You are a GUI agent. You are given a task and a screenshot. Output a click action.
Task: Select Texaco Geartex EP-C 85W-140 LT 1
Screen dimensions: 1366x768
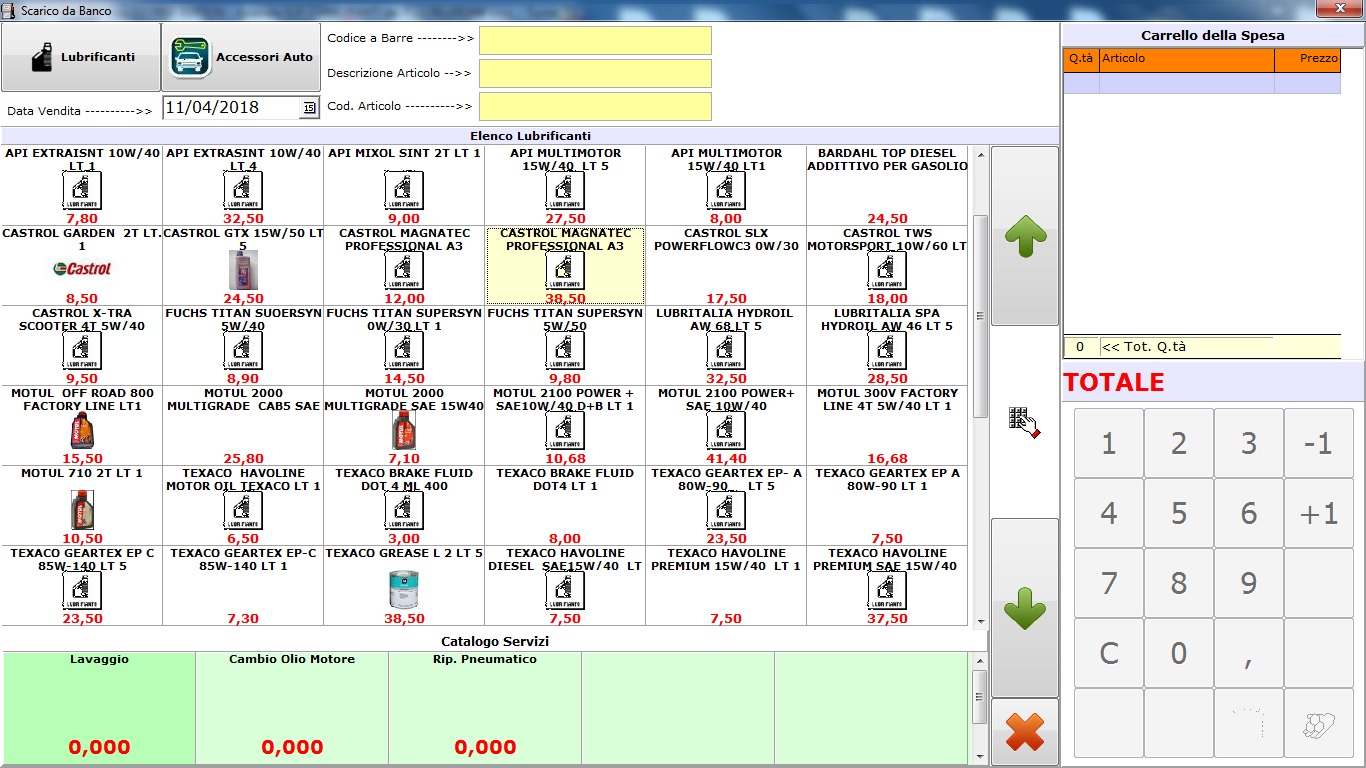243,586
